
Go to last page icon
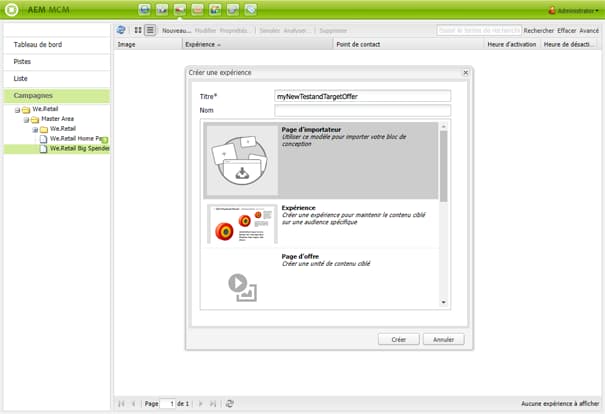coord(213,404)
